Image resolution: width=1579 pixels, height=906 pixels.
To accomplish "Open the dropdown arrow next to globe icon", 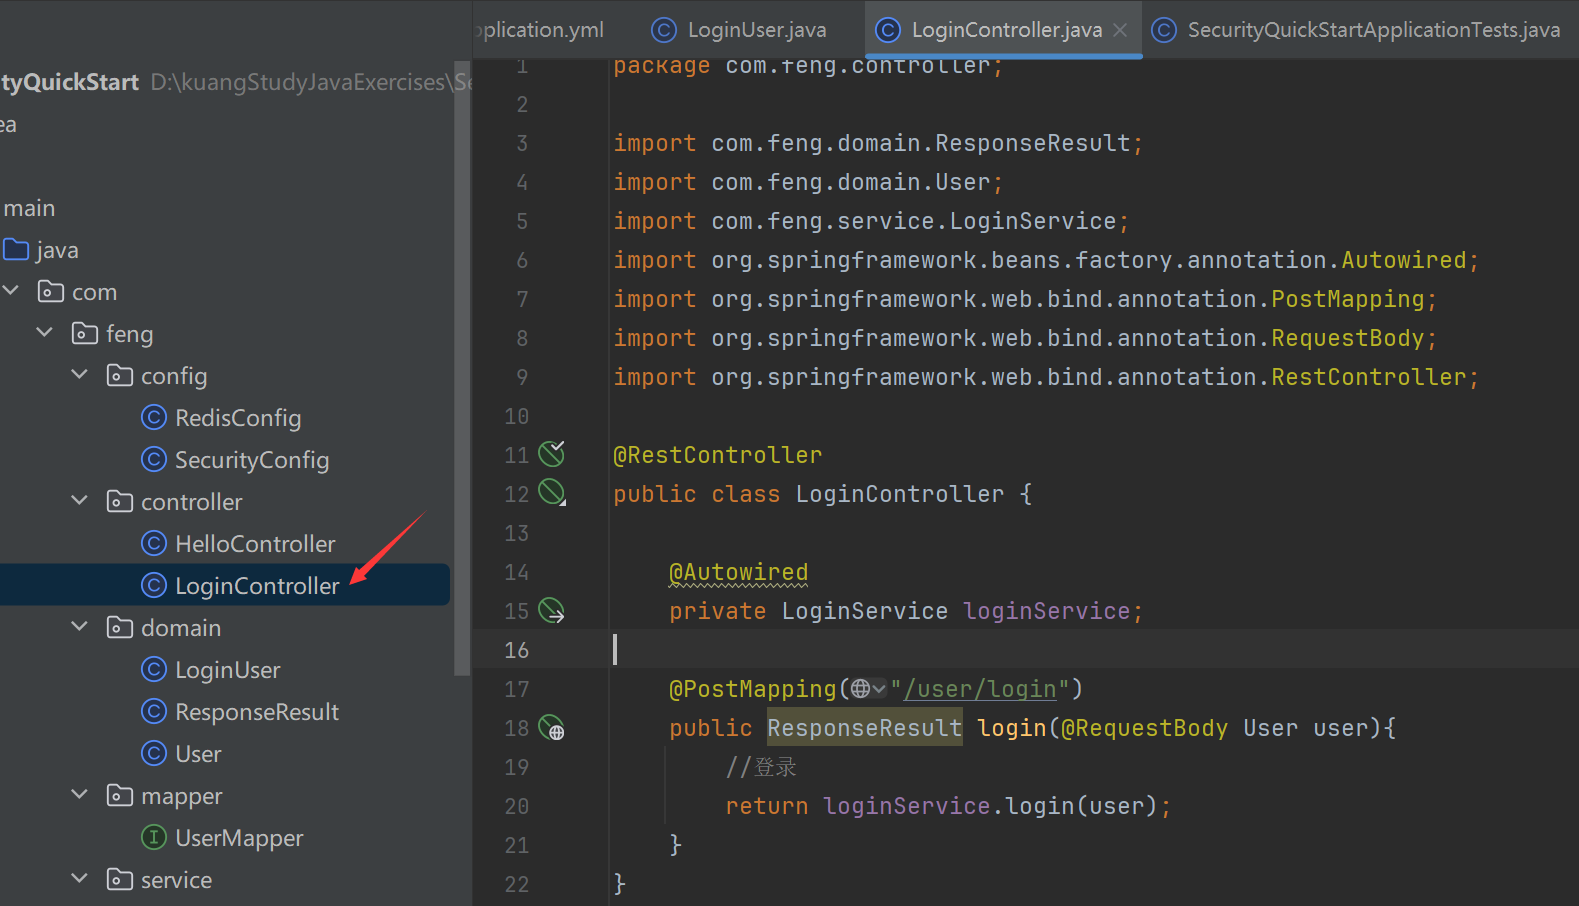I will pos(879,689).
